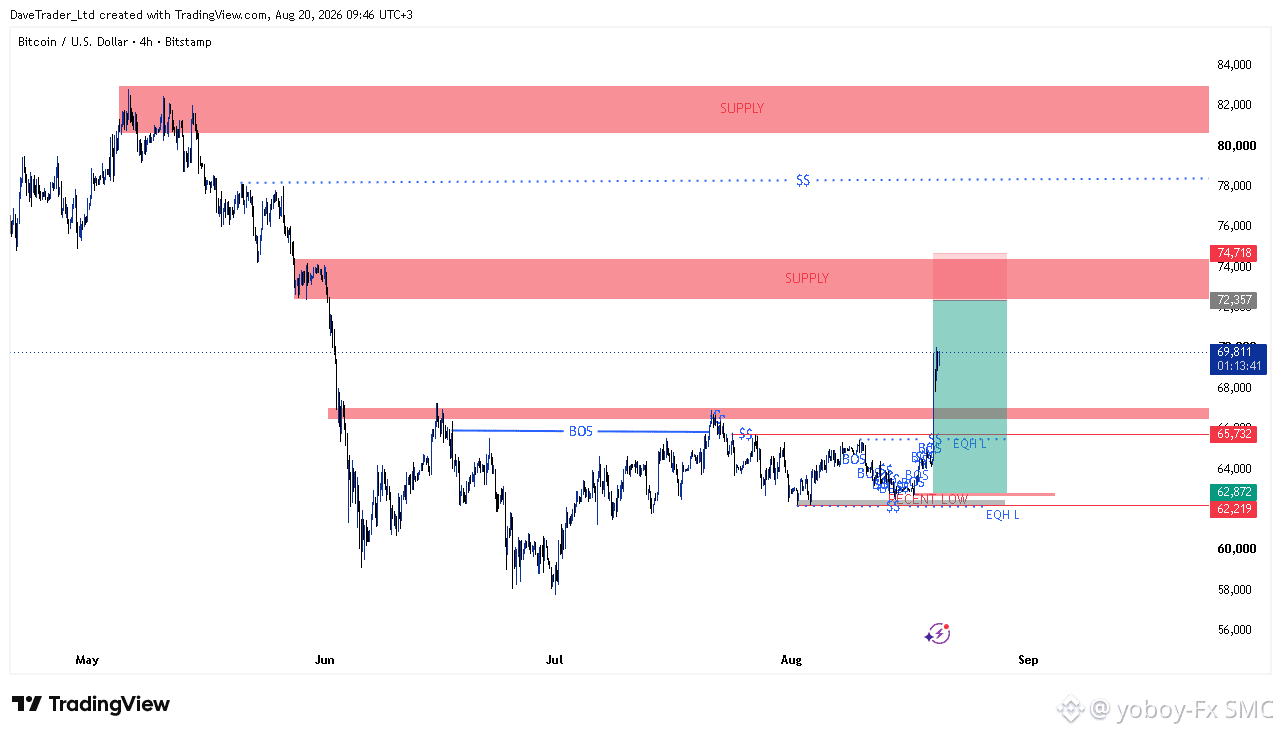Click the Jun label on time axis
The image size is (1281, 734).
coord(324,660)
